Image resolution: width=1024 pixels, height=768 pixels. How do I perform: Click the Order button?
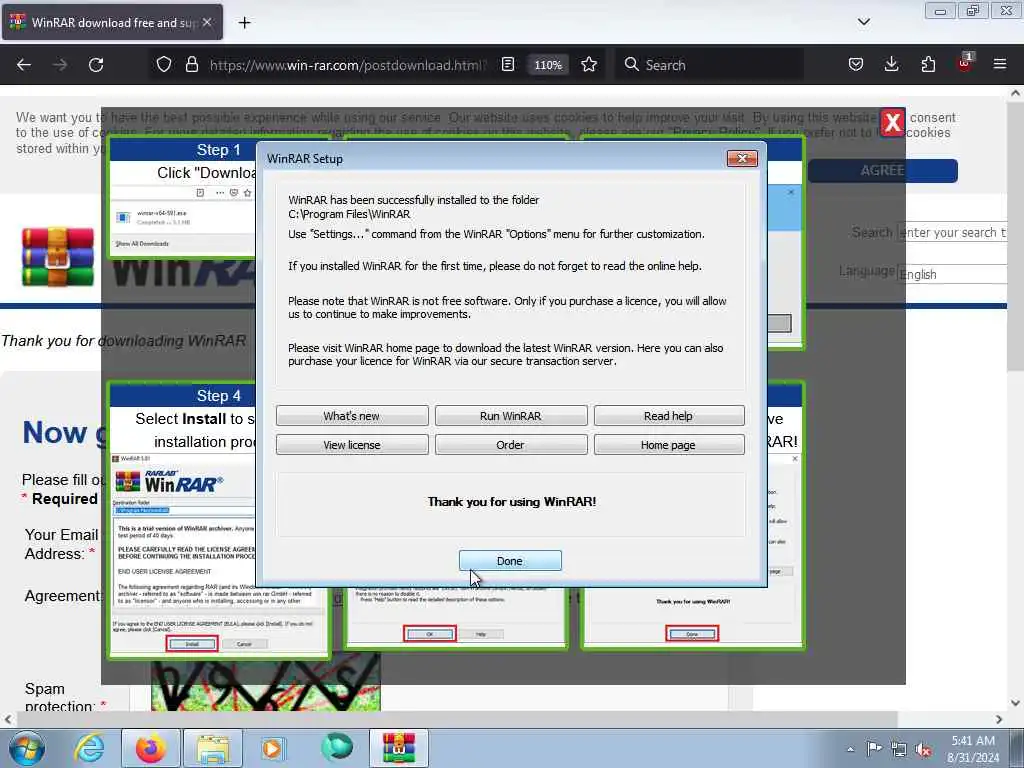point(510,444)
